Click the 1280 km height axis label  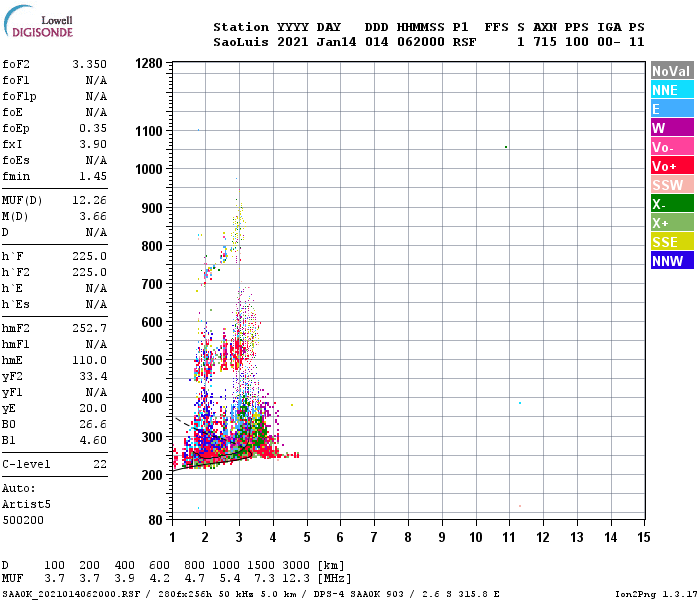tap(149, 63)
